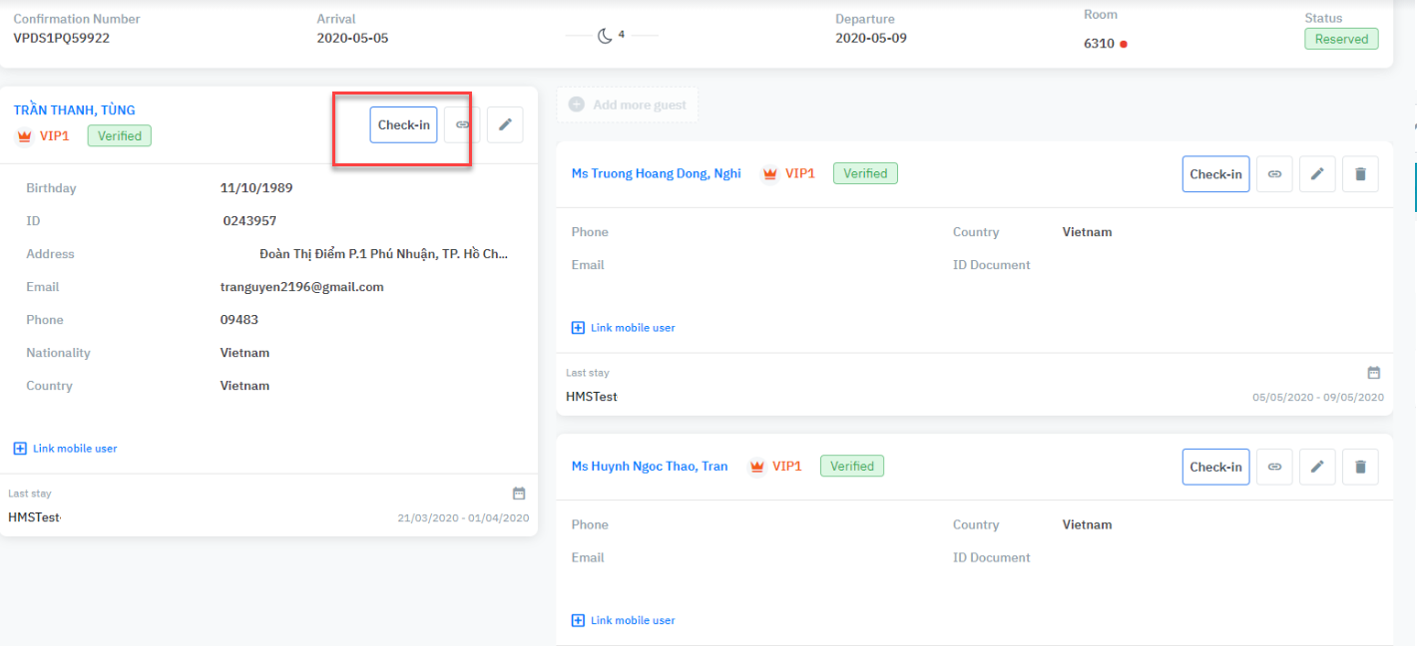This screenshot has width=1417, height=646.
Task: Edit guest Ms Truong Hoang Dong, Nghi
Action: [1317, 174]
